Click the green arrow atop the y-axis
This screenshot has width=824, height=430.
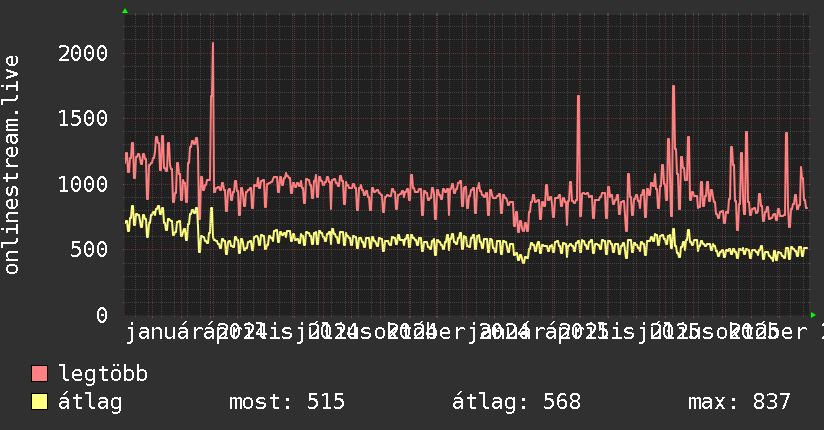pyautogui.click(x=125, y=11)
